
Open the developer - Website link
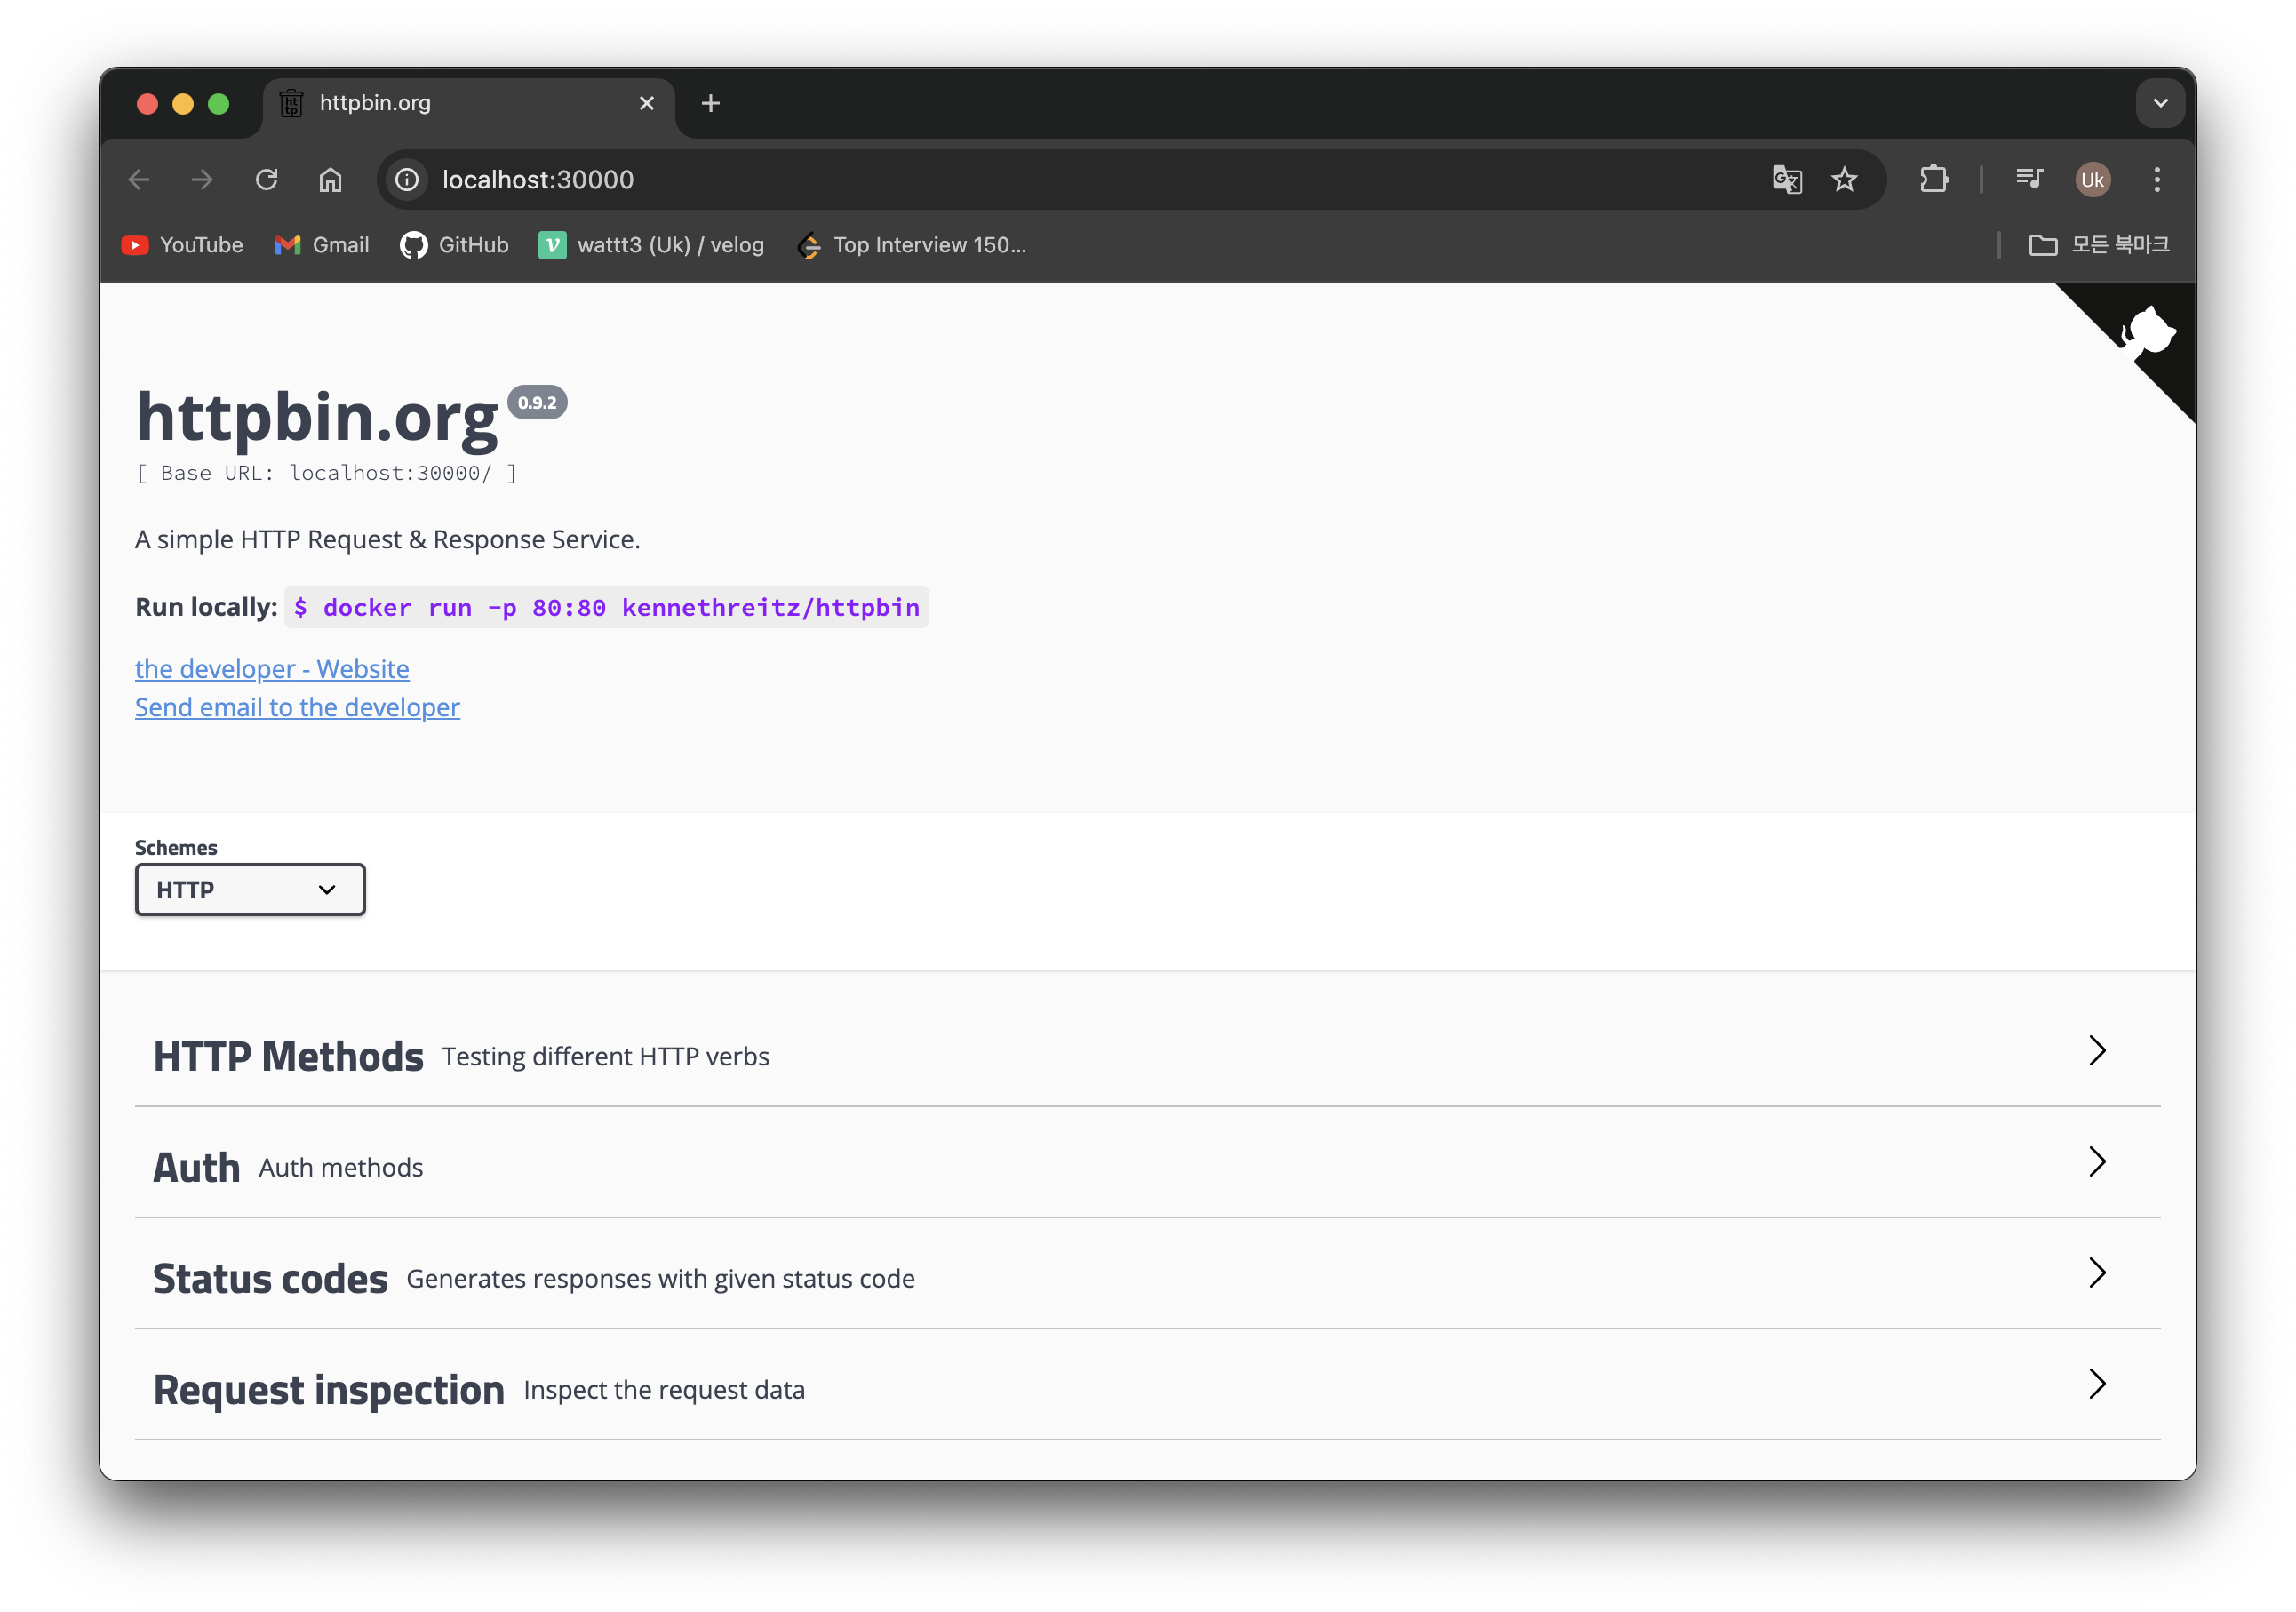click(x=272, y=669)
